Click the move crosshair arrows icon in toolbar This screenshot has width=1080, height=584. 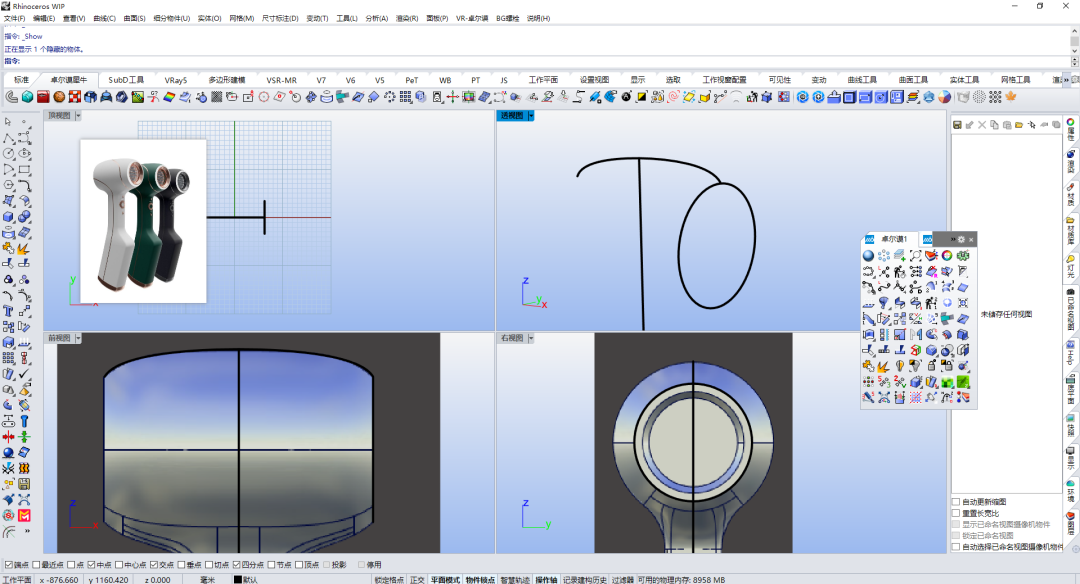[453, 97]
